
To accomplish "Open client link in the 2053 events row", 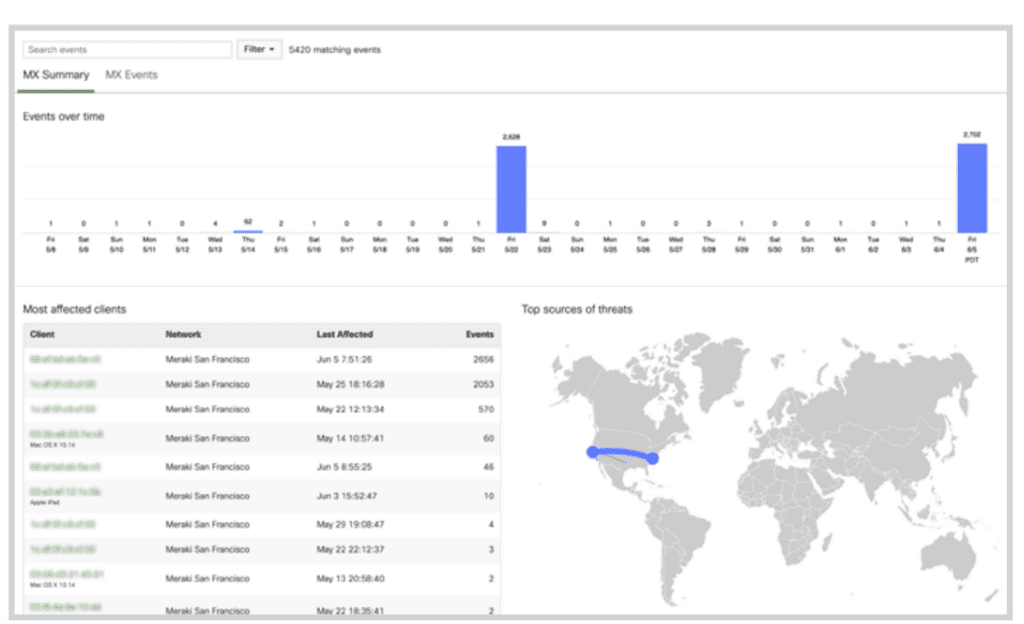I will (63, 384).
